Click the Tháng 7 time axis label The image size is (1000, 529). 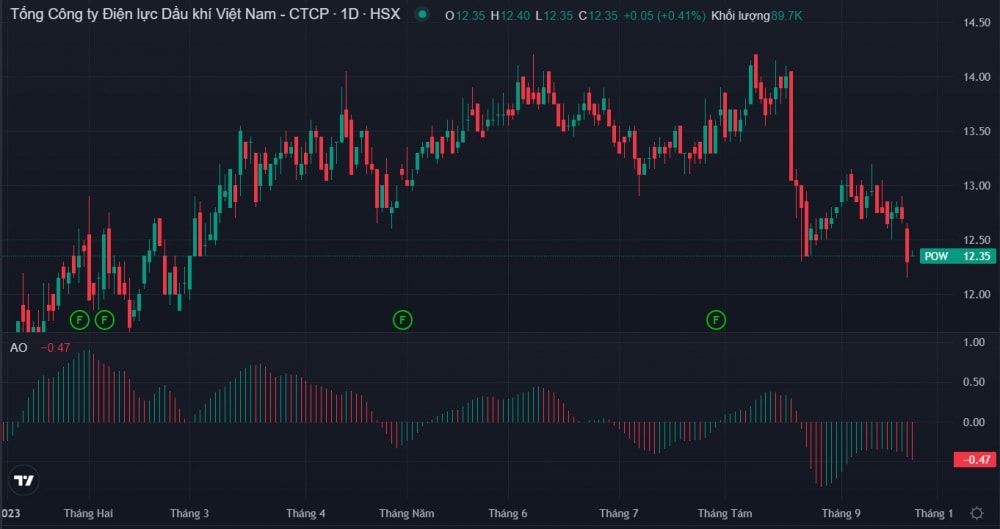click(619, 513)
